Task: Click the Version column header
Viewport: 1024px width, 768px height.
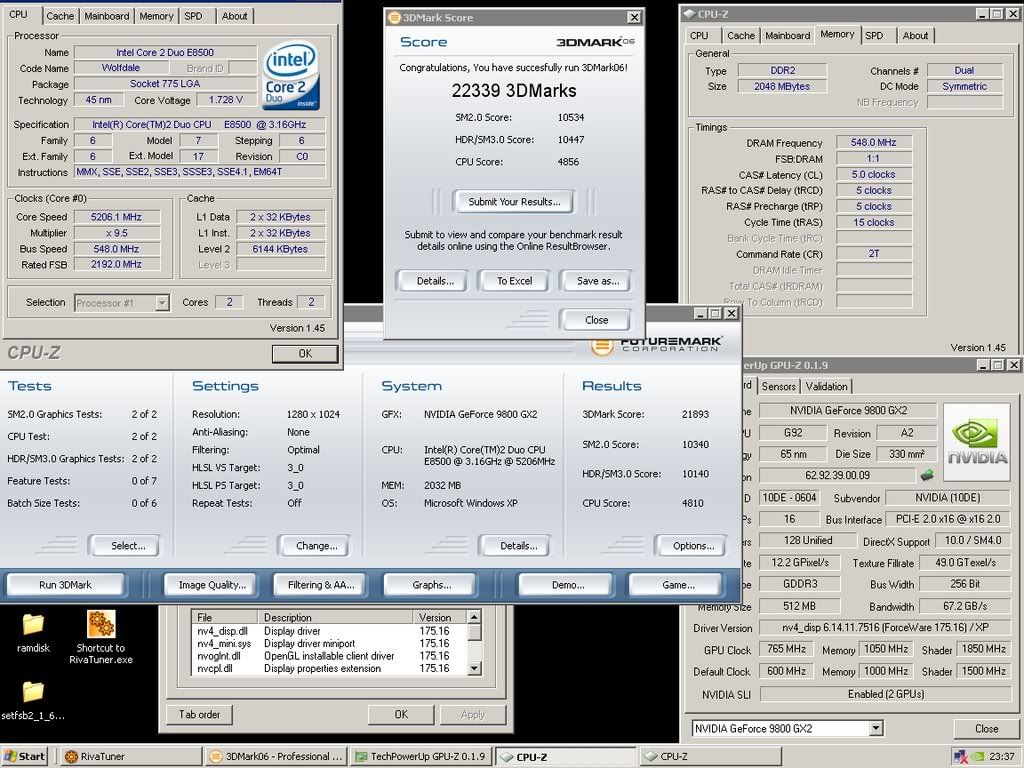Action: tap(440, 617)
